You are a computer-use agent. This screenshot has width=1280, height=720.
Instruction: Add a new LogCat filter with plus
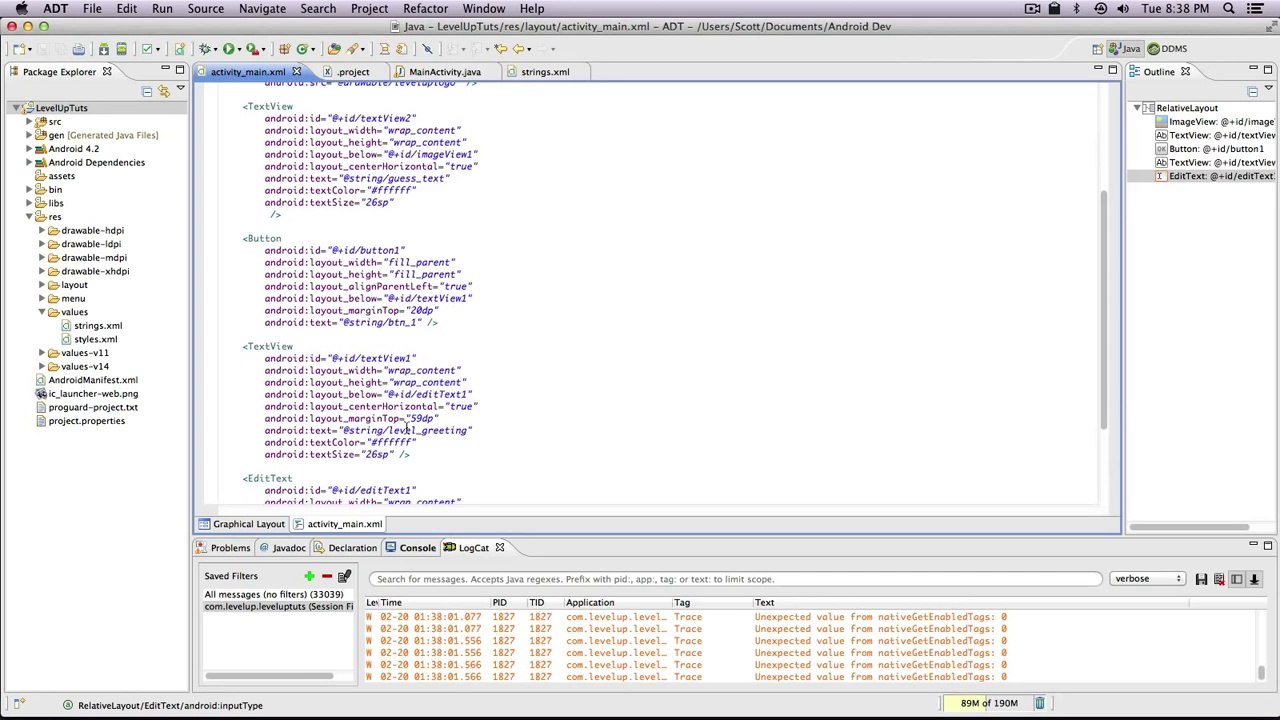click(309, 576)
